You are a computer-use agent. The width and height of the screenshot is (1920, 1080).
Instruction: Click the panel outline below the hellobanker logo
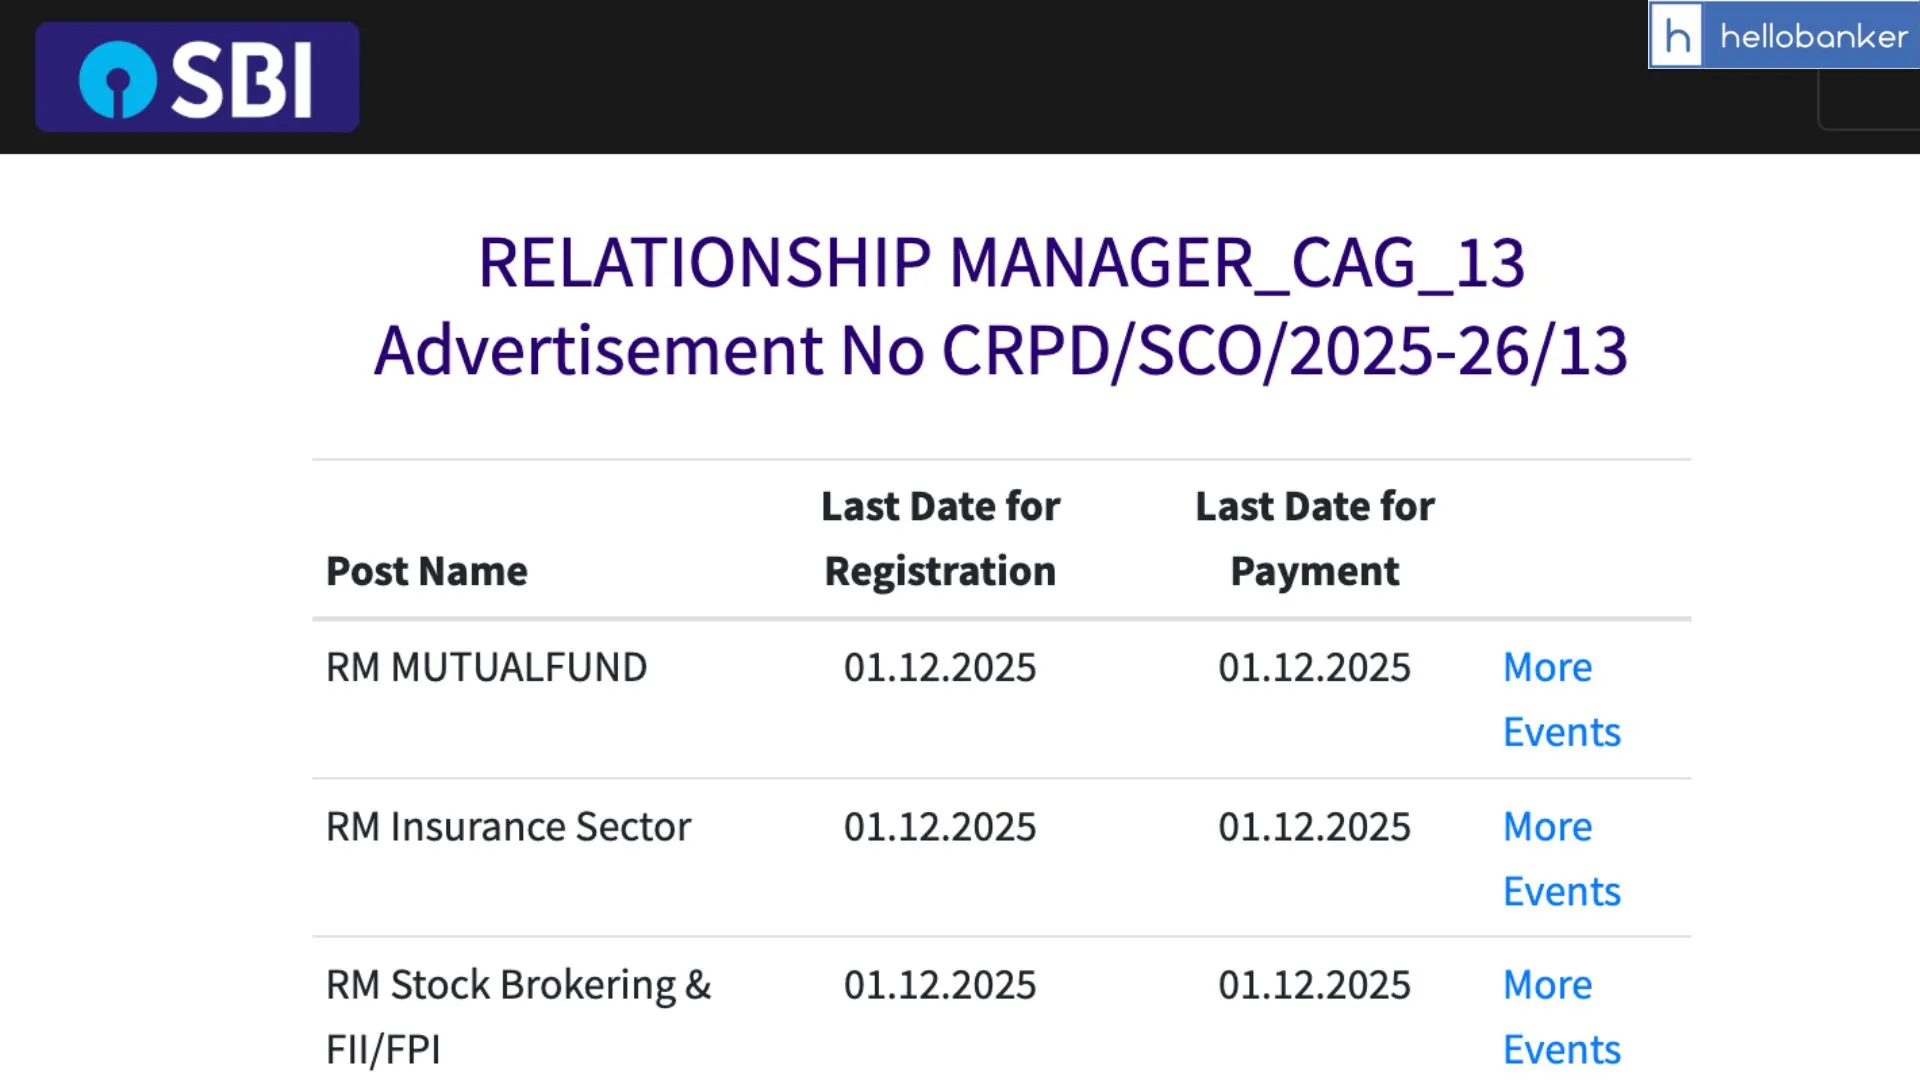(x=1871, y=105)
